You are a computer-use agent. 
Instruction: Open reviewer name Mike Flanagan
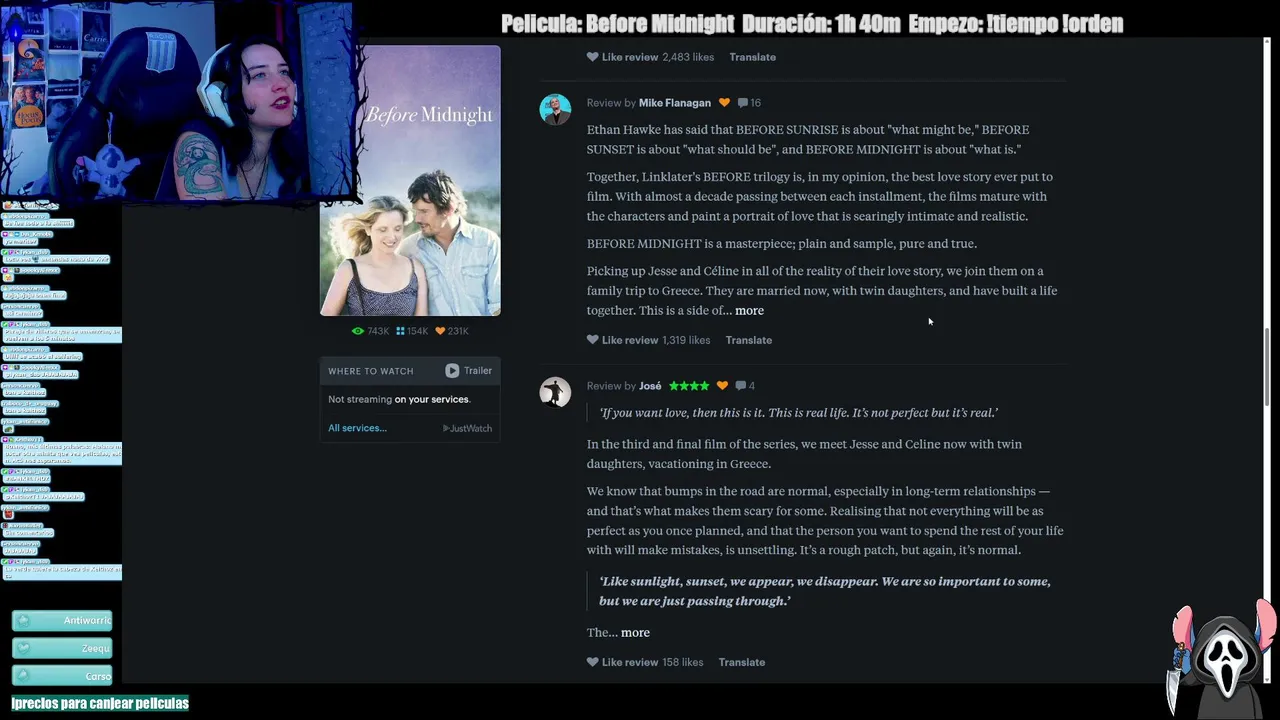point(675,103)
